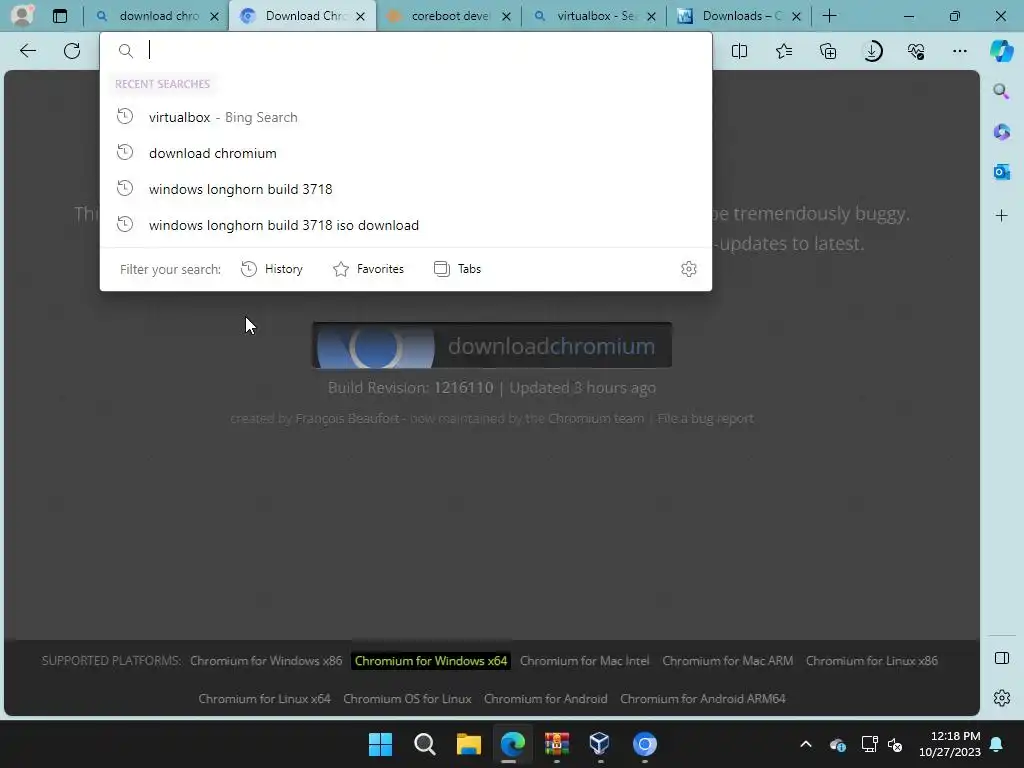Image resolution: width=1024 pixels, height=768 pixels.
Task: Open taskbar clock and date
Action: [950, 744]
